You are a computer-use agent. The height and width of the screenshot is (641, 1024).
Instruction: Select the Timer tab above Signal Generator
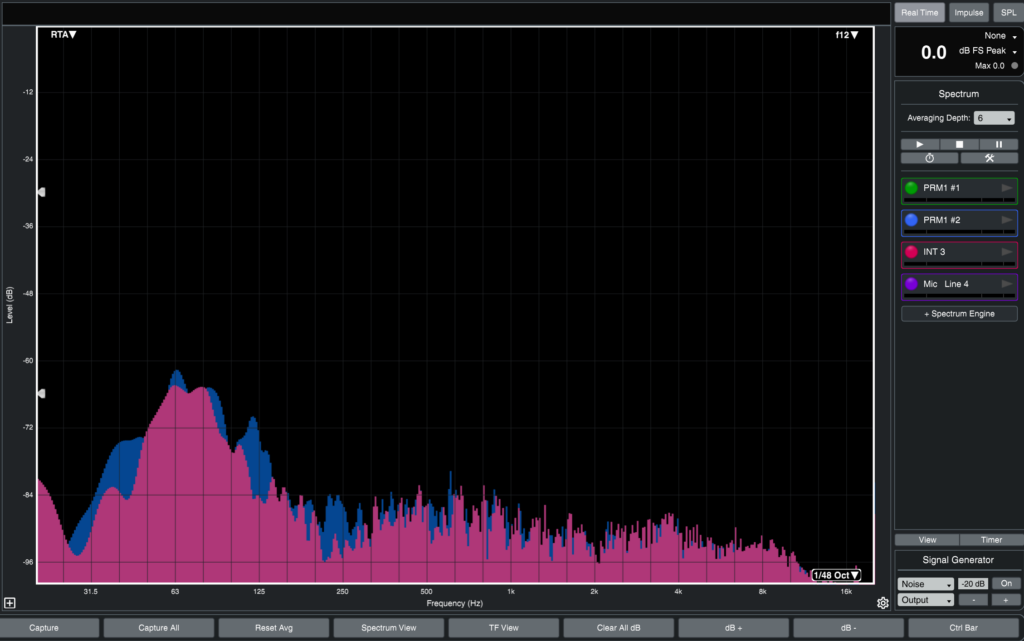click(x=991, y=540)
